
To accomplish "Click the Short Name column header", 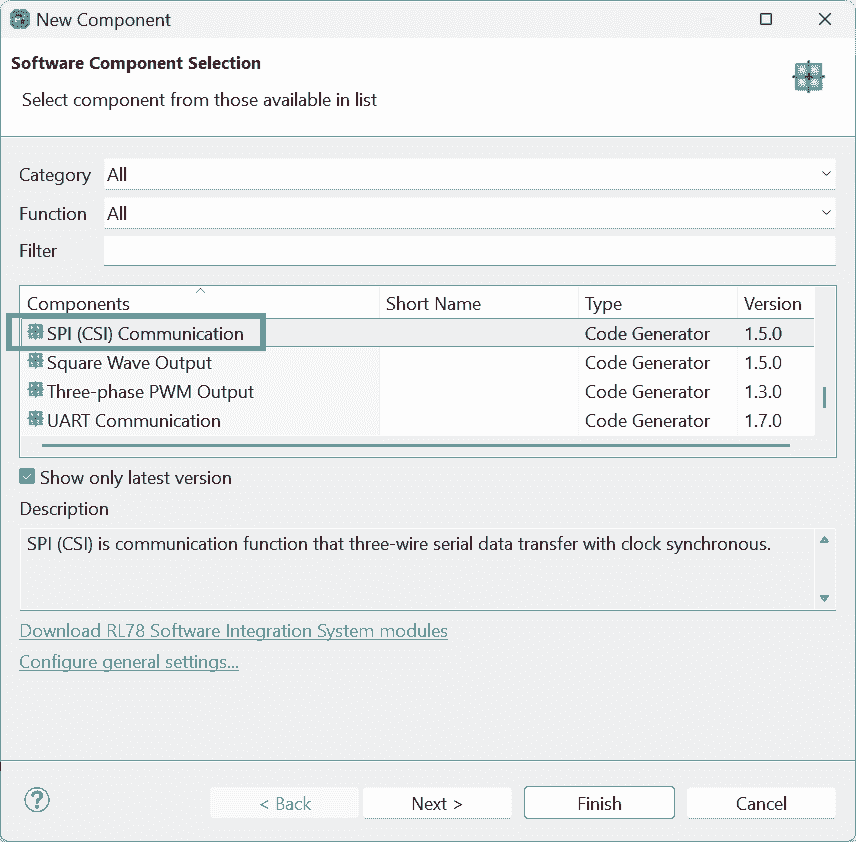I will pos(478,303).
